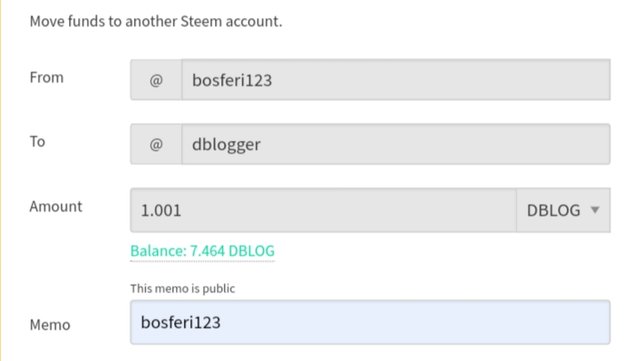Click the 7.464 figure in the balance link

(207, 251)
